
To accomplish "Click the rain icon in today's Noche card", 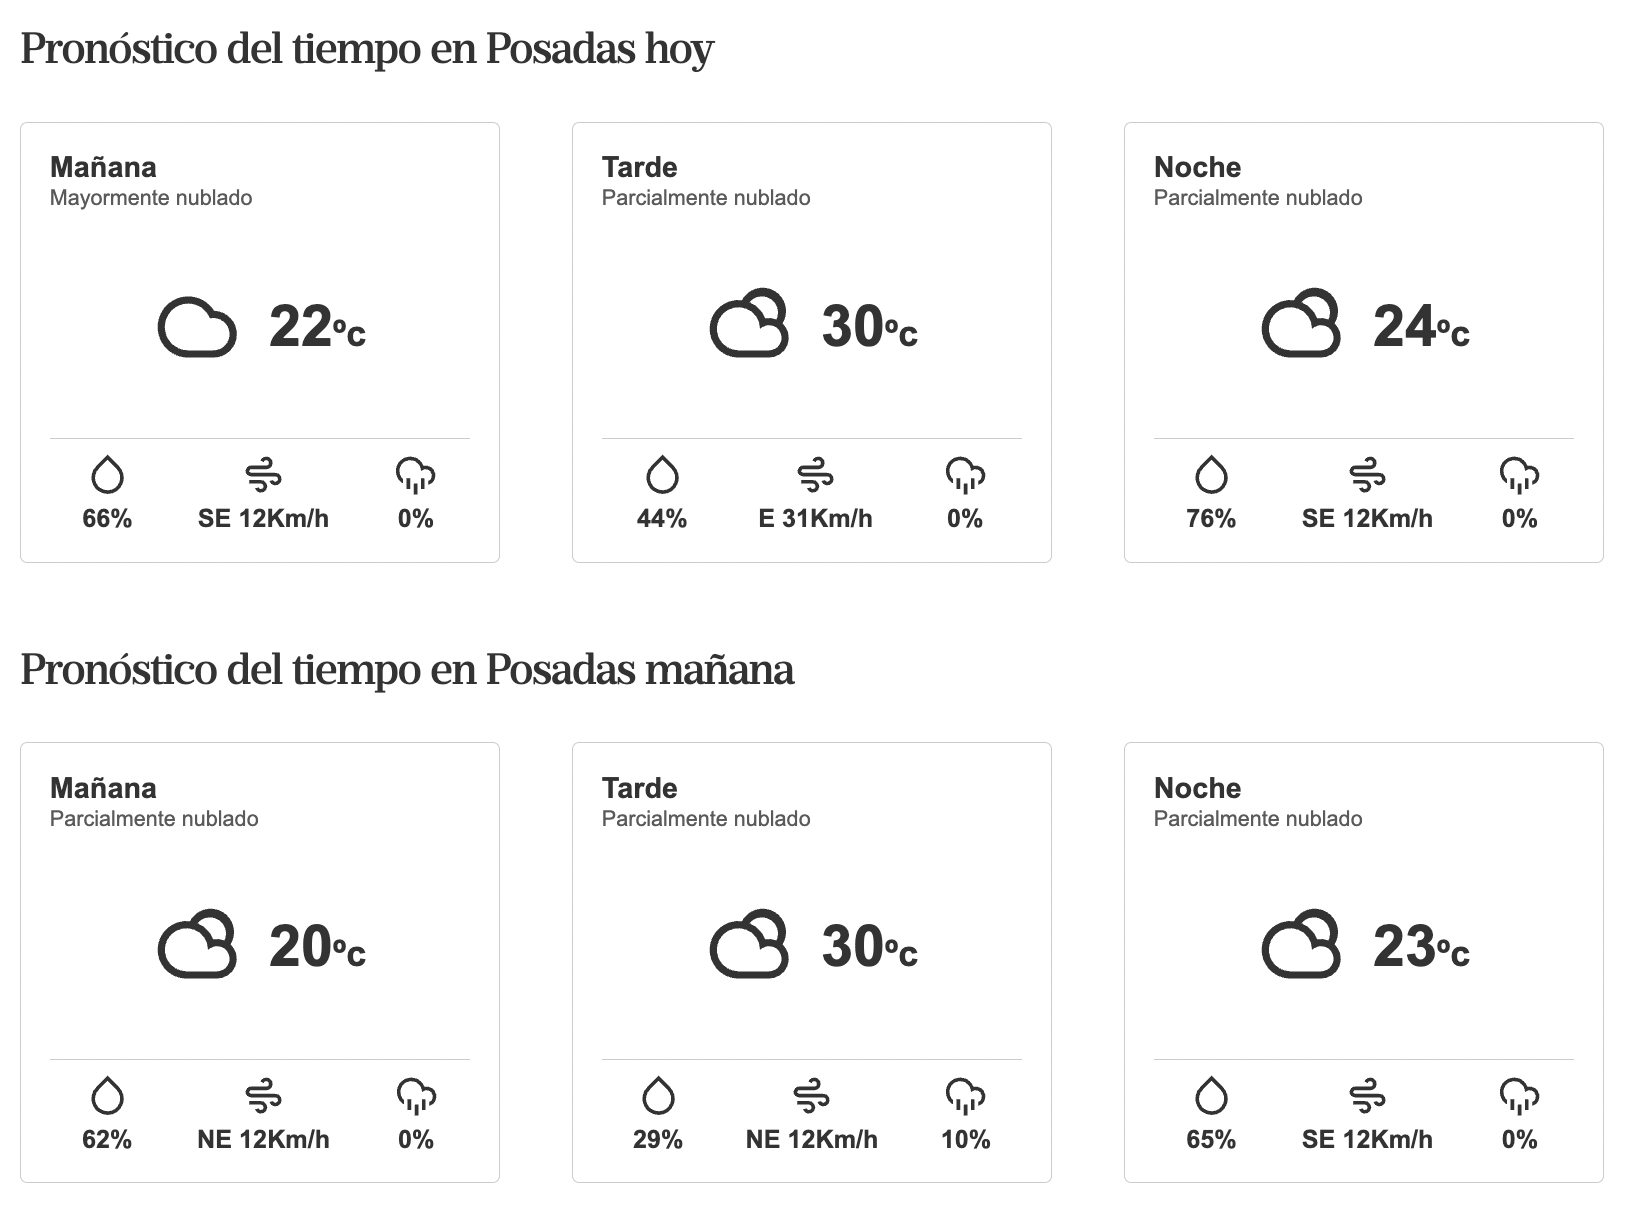I will [x=1519, y=475].
